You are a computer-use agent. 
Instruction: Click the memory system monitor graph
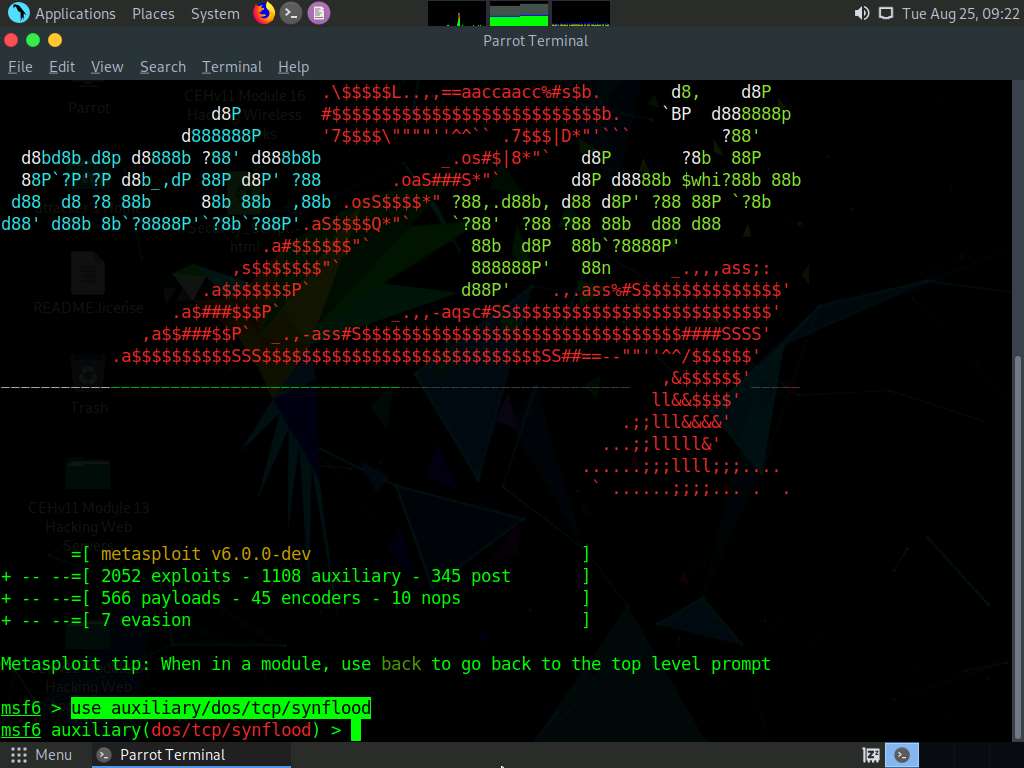click(519, 13)
